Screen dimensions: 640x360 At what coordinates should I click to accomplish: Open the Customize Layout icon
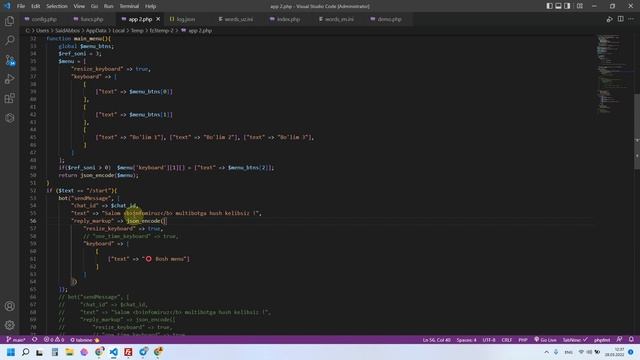pos(580,6)
